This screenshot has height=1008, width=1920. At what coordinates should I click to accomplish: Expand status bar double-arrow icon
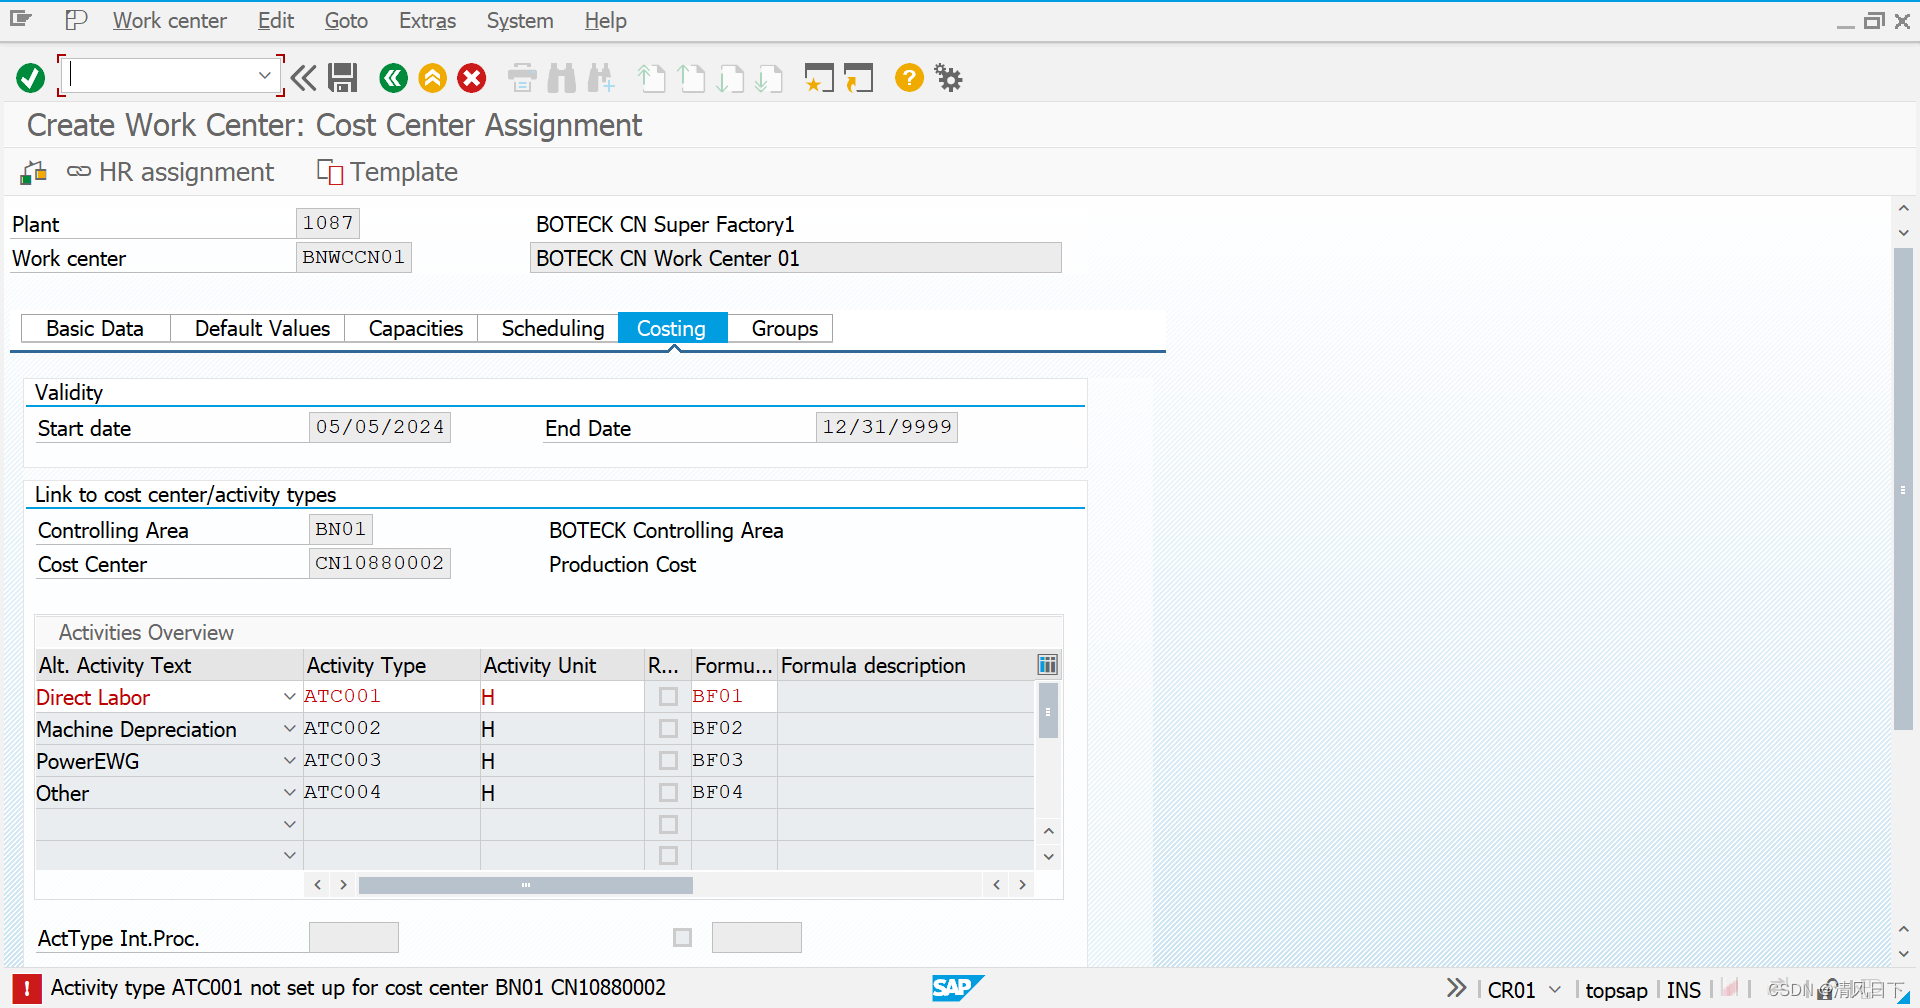click(1457, 988)
